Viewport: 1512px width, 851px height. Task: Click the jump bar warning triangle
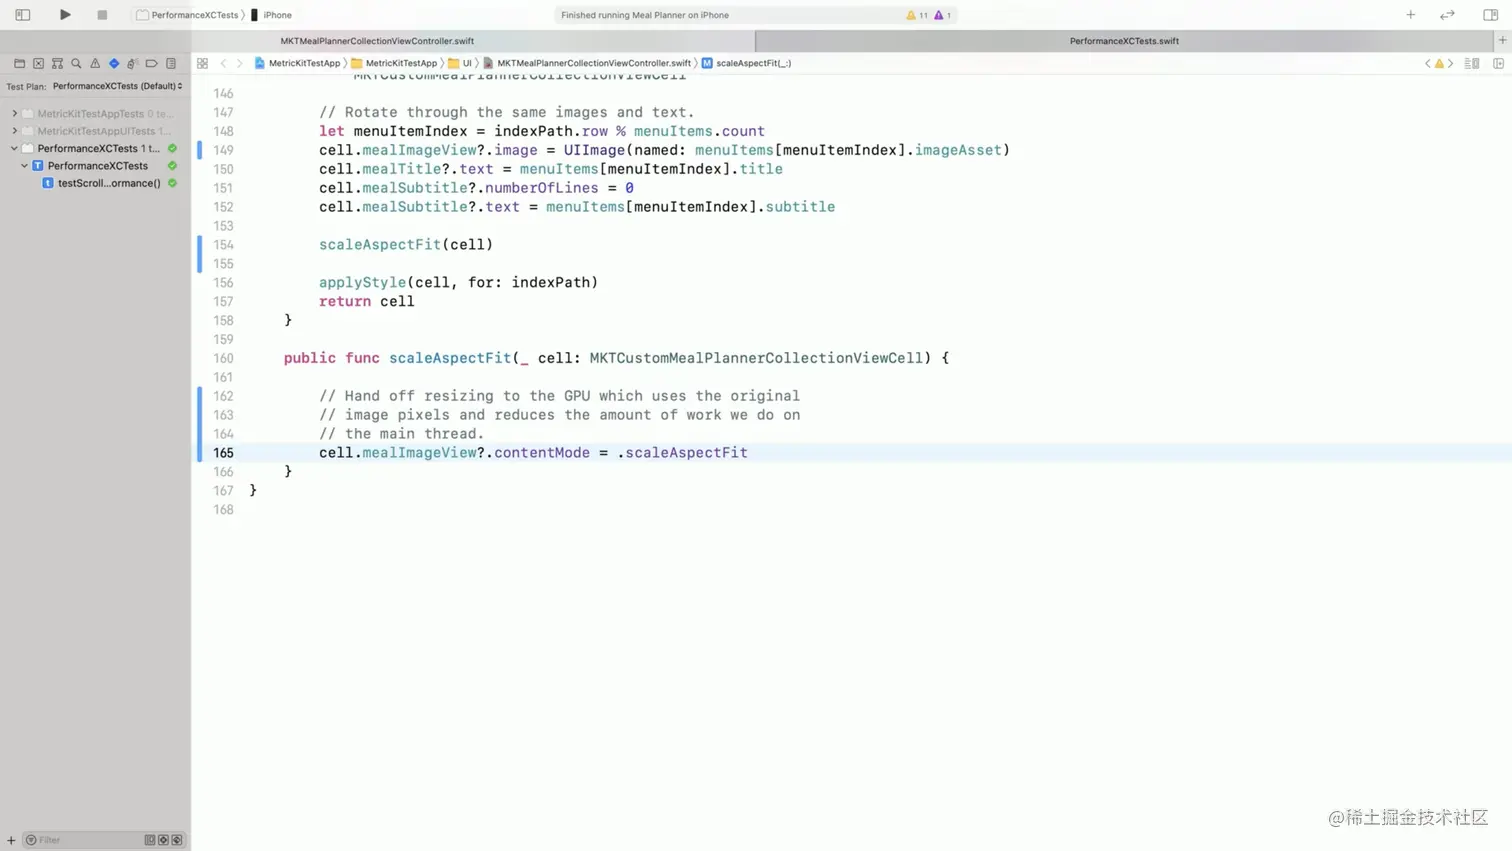point(1439,63)
